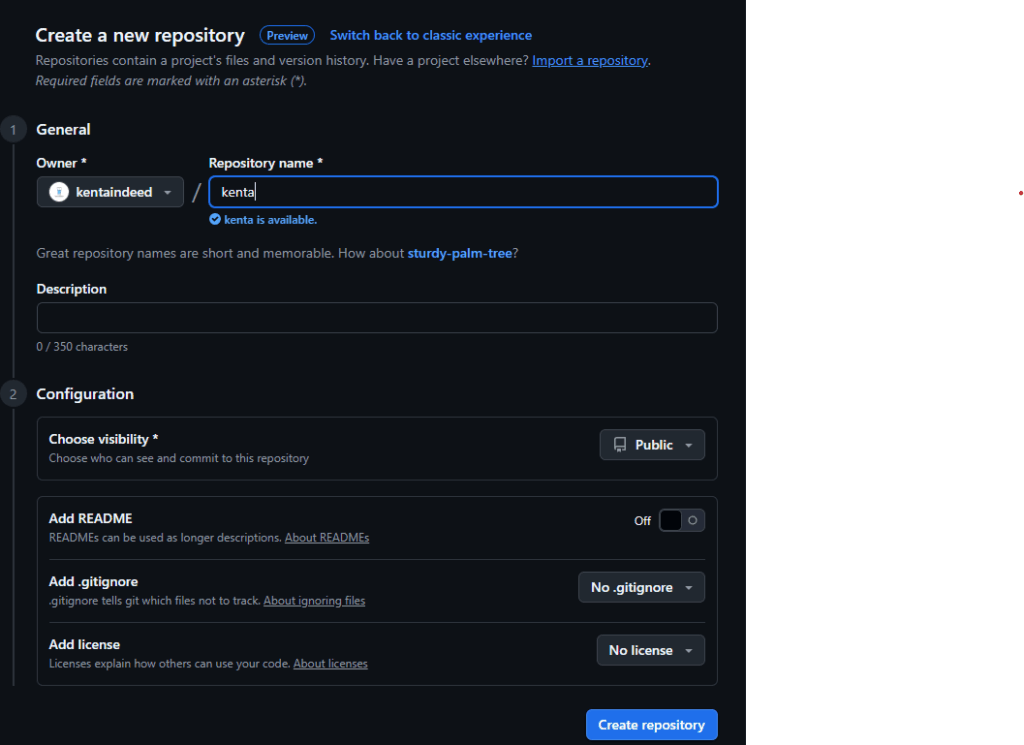Click the repository icon in Public button

pos(620,445)
